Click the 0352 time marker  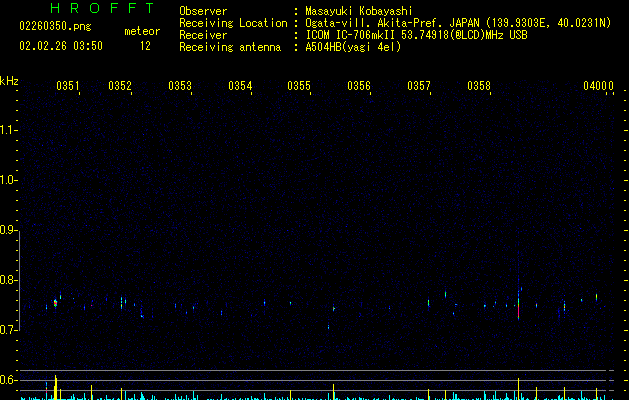tap(120, 86)
